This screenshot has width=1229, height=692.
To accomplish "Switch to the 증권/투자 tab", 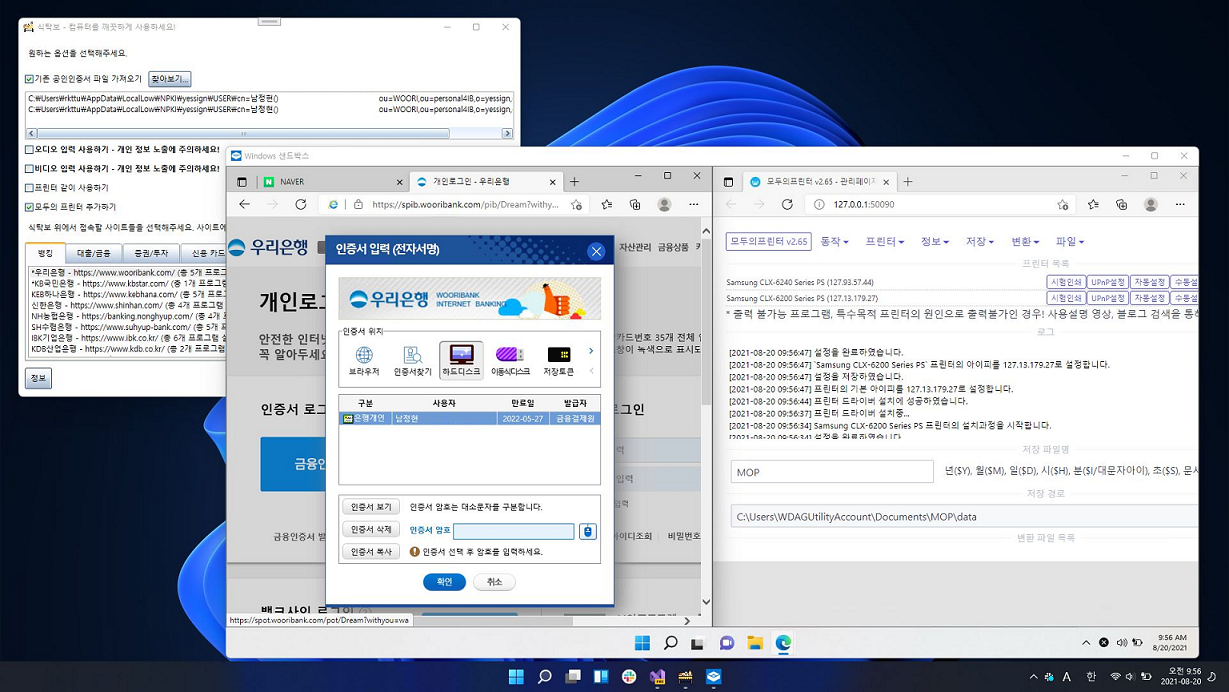I will click(x=152, y=254).
